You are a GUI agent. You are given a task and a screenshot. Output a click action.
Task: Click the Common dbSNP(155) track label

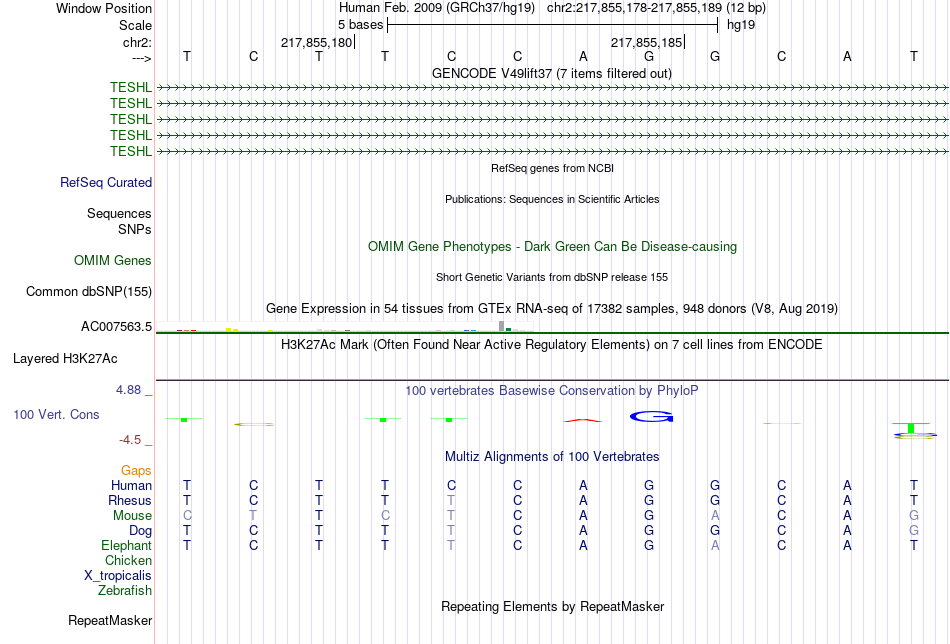[x=89, y=291]
